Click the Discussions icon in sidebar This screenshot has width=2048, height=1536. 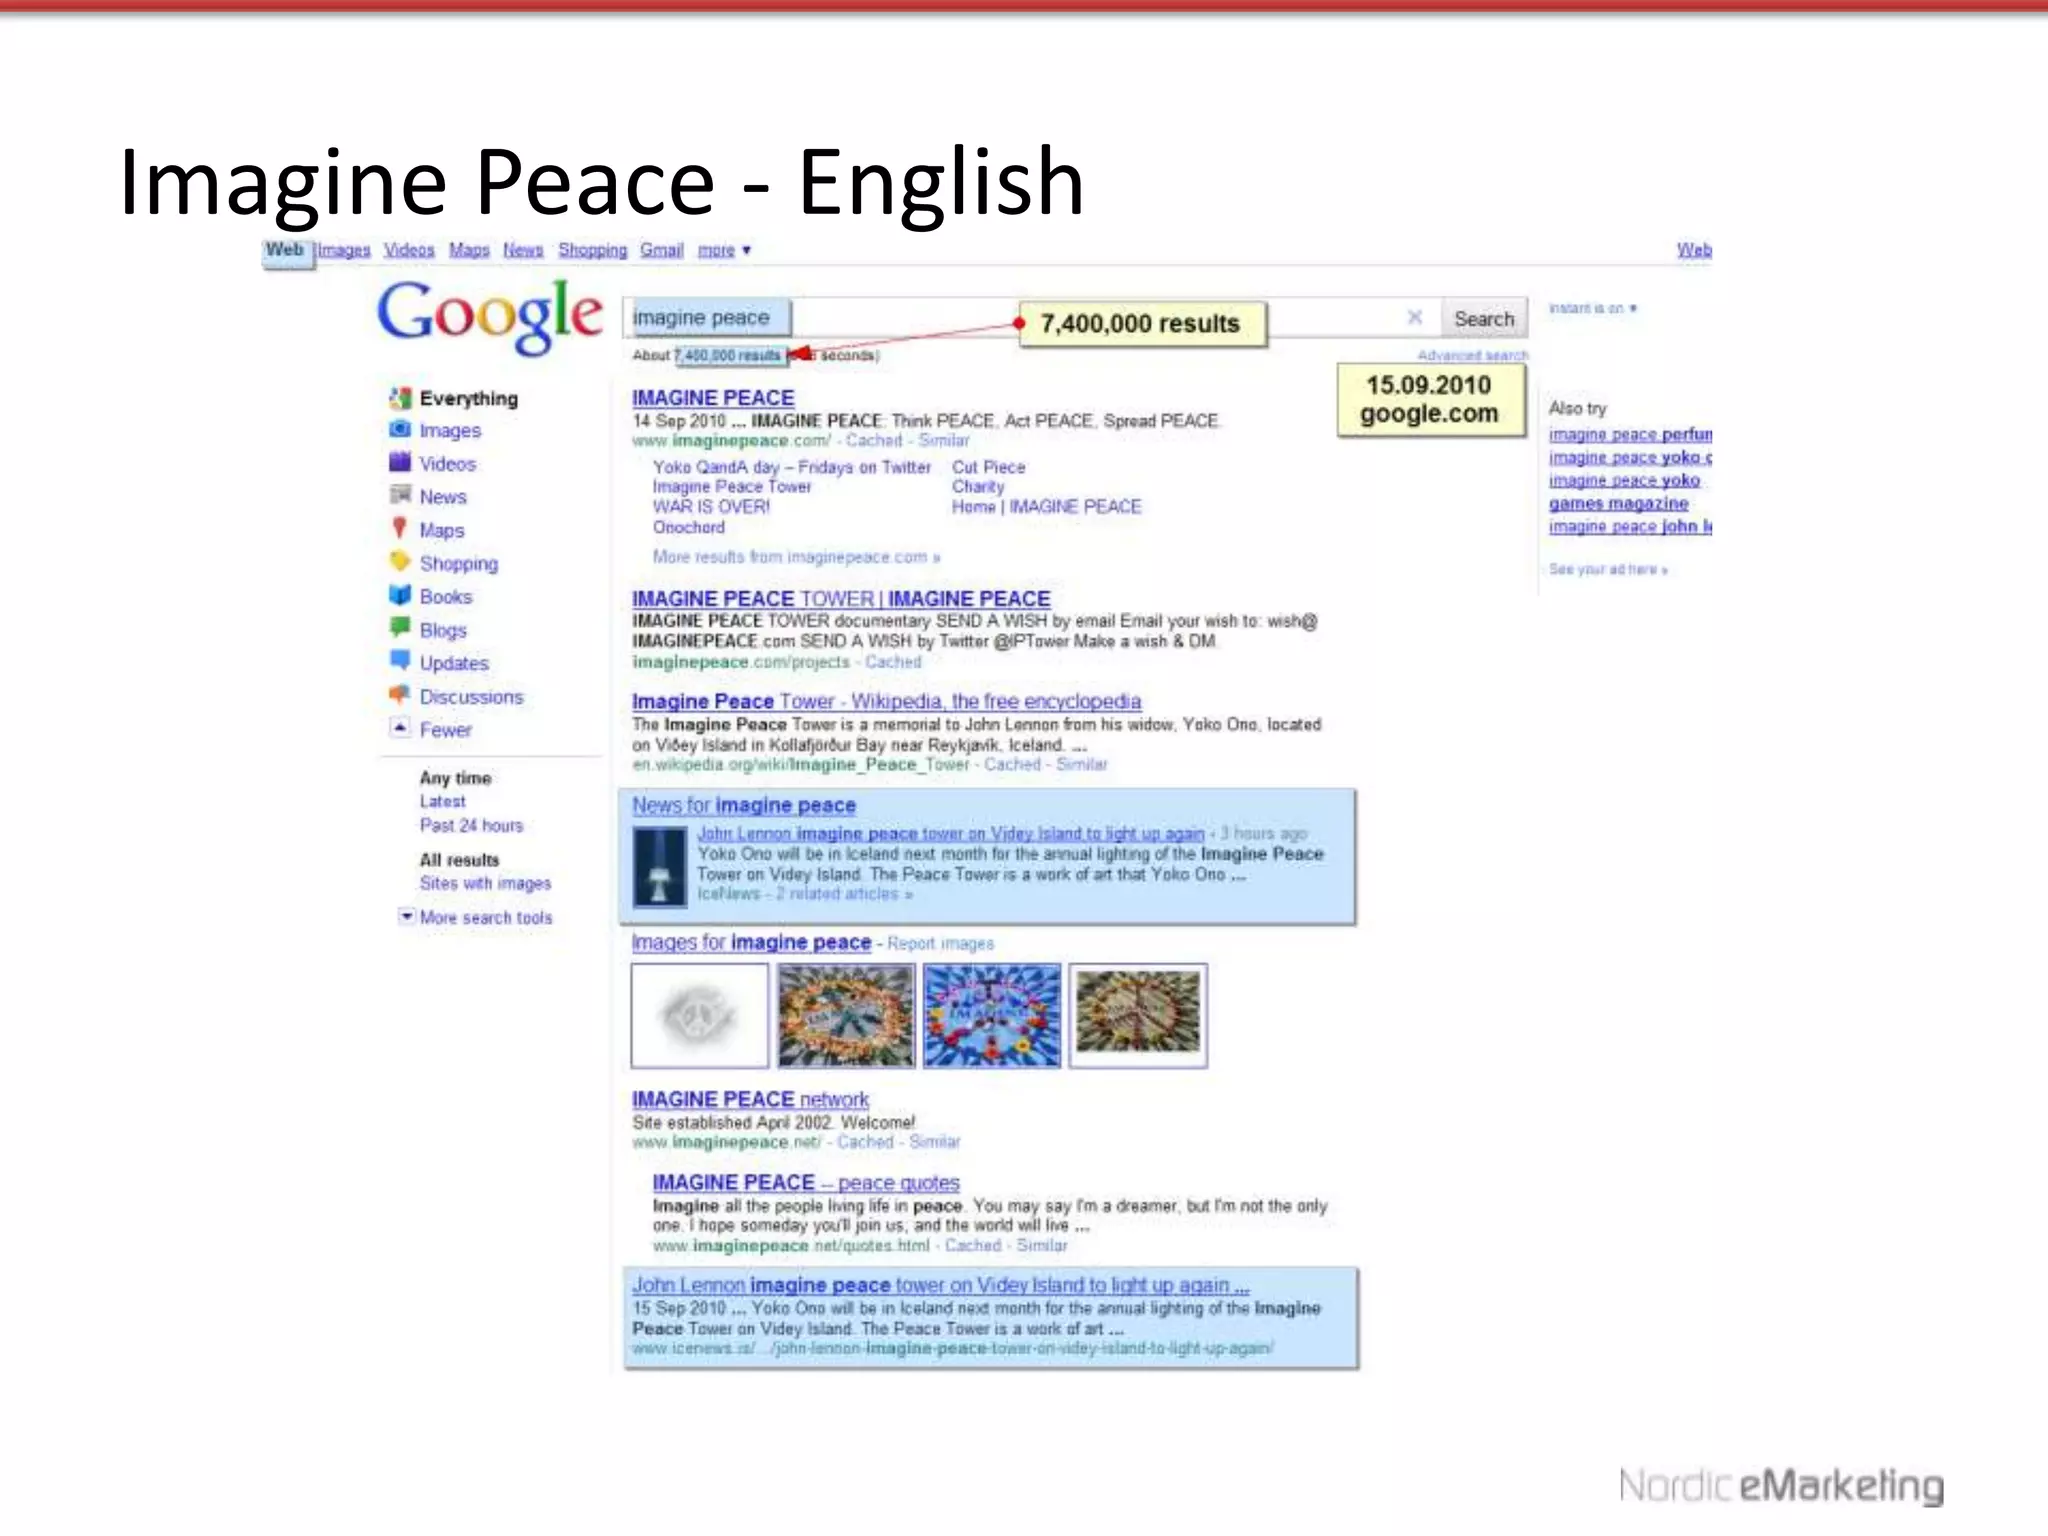pos(400,695)
